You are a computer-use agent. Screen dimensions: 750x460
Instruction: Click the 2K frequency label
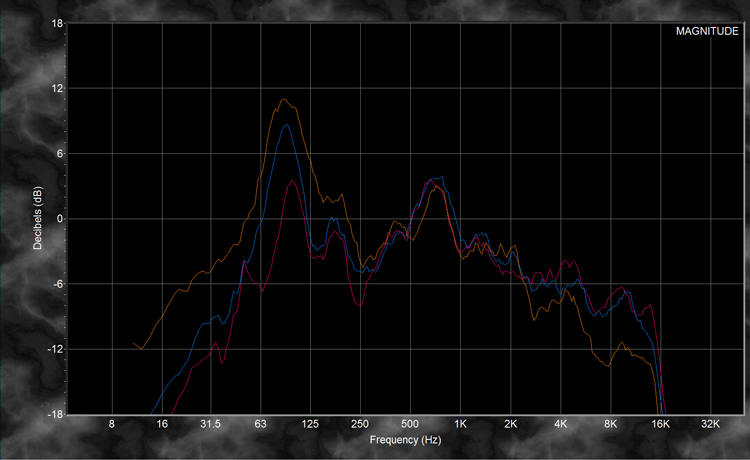(510, 424)
